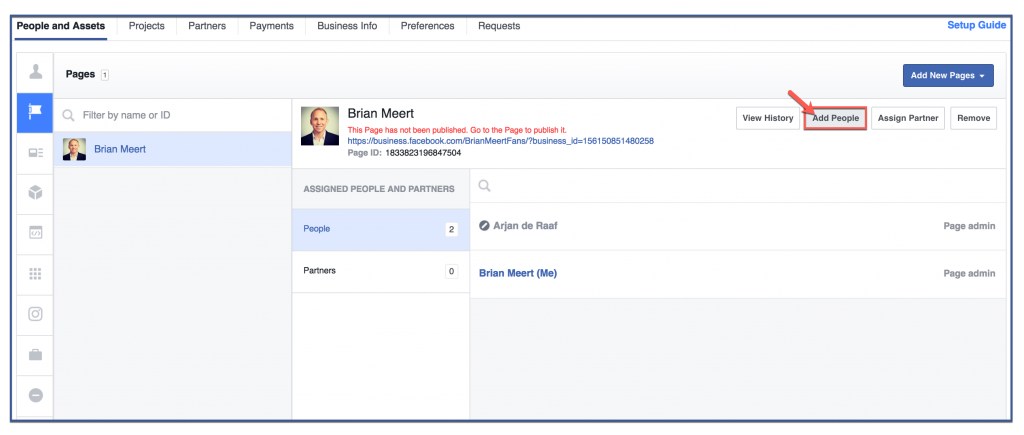Open the Partners tab

pyautogui.click(x=207, y=26)
